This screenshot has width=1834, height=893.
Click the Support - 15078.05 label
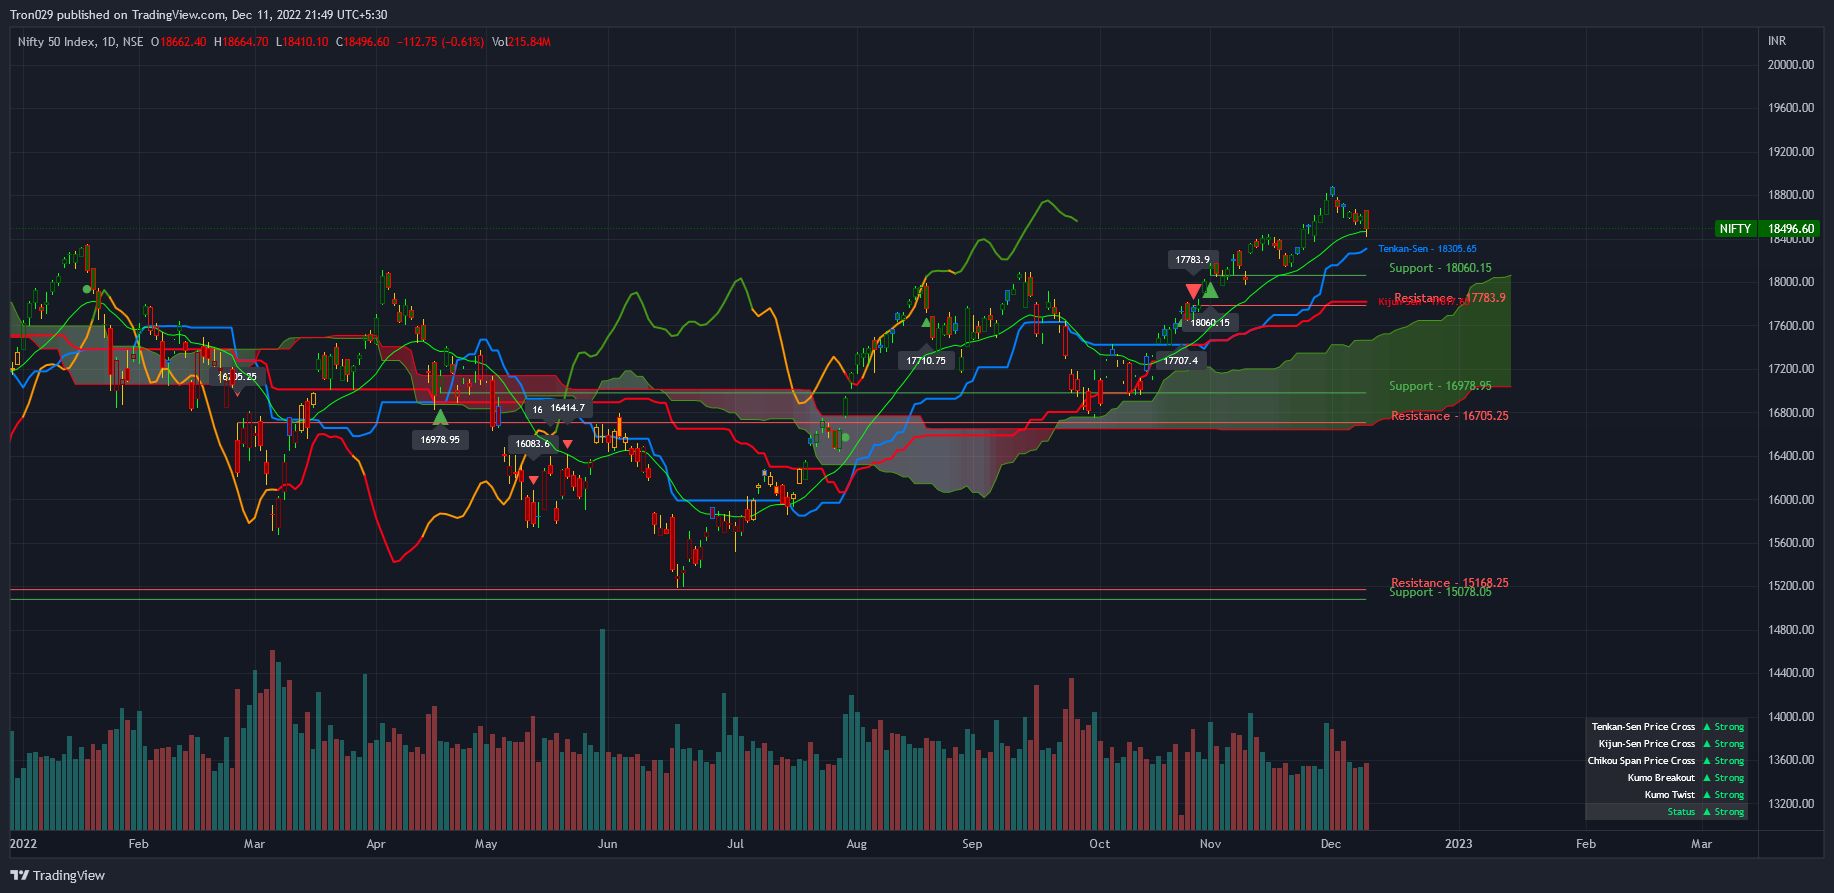1440,592
